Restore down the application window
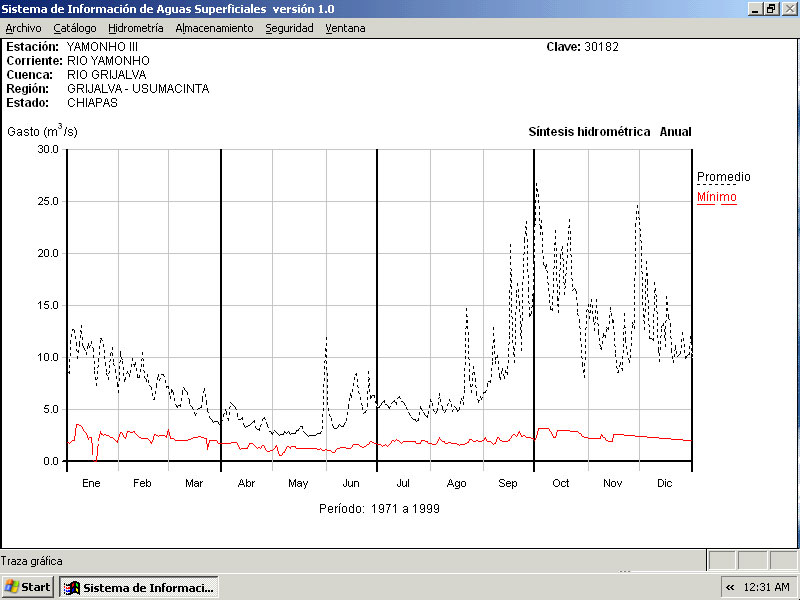 point(771,8)
